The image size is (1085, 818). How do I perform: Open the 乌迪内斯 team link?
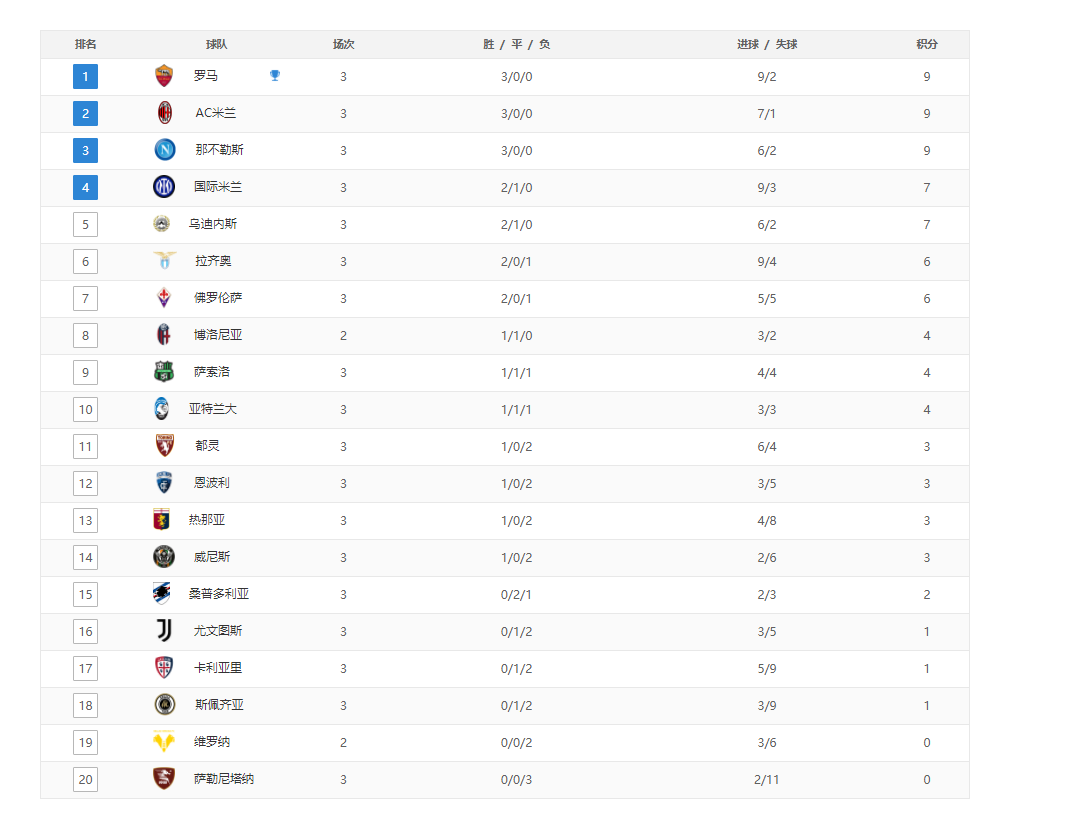[213, 224]
